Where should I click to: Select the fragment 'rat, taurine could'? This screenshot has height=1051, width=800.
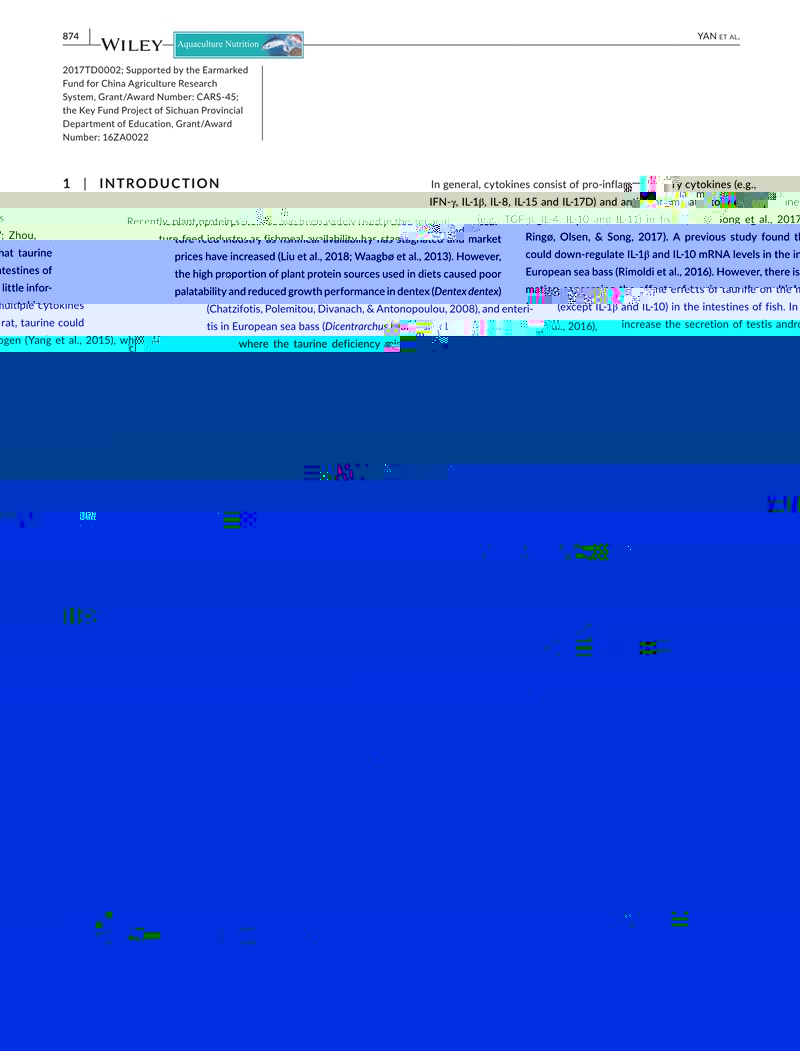(x=42, y=322)
